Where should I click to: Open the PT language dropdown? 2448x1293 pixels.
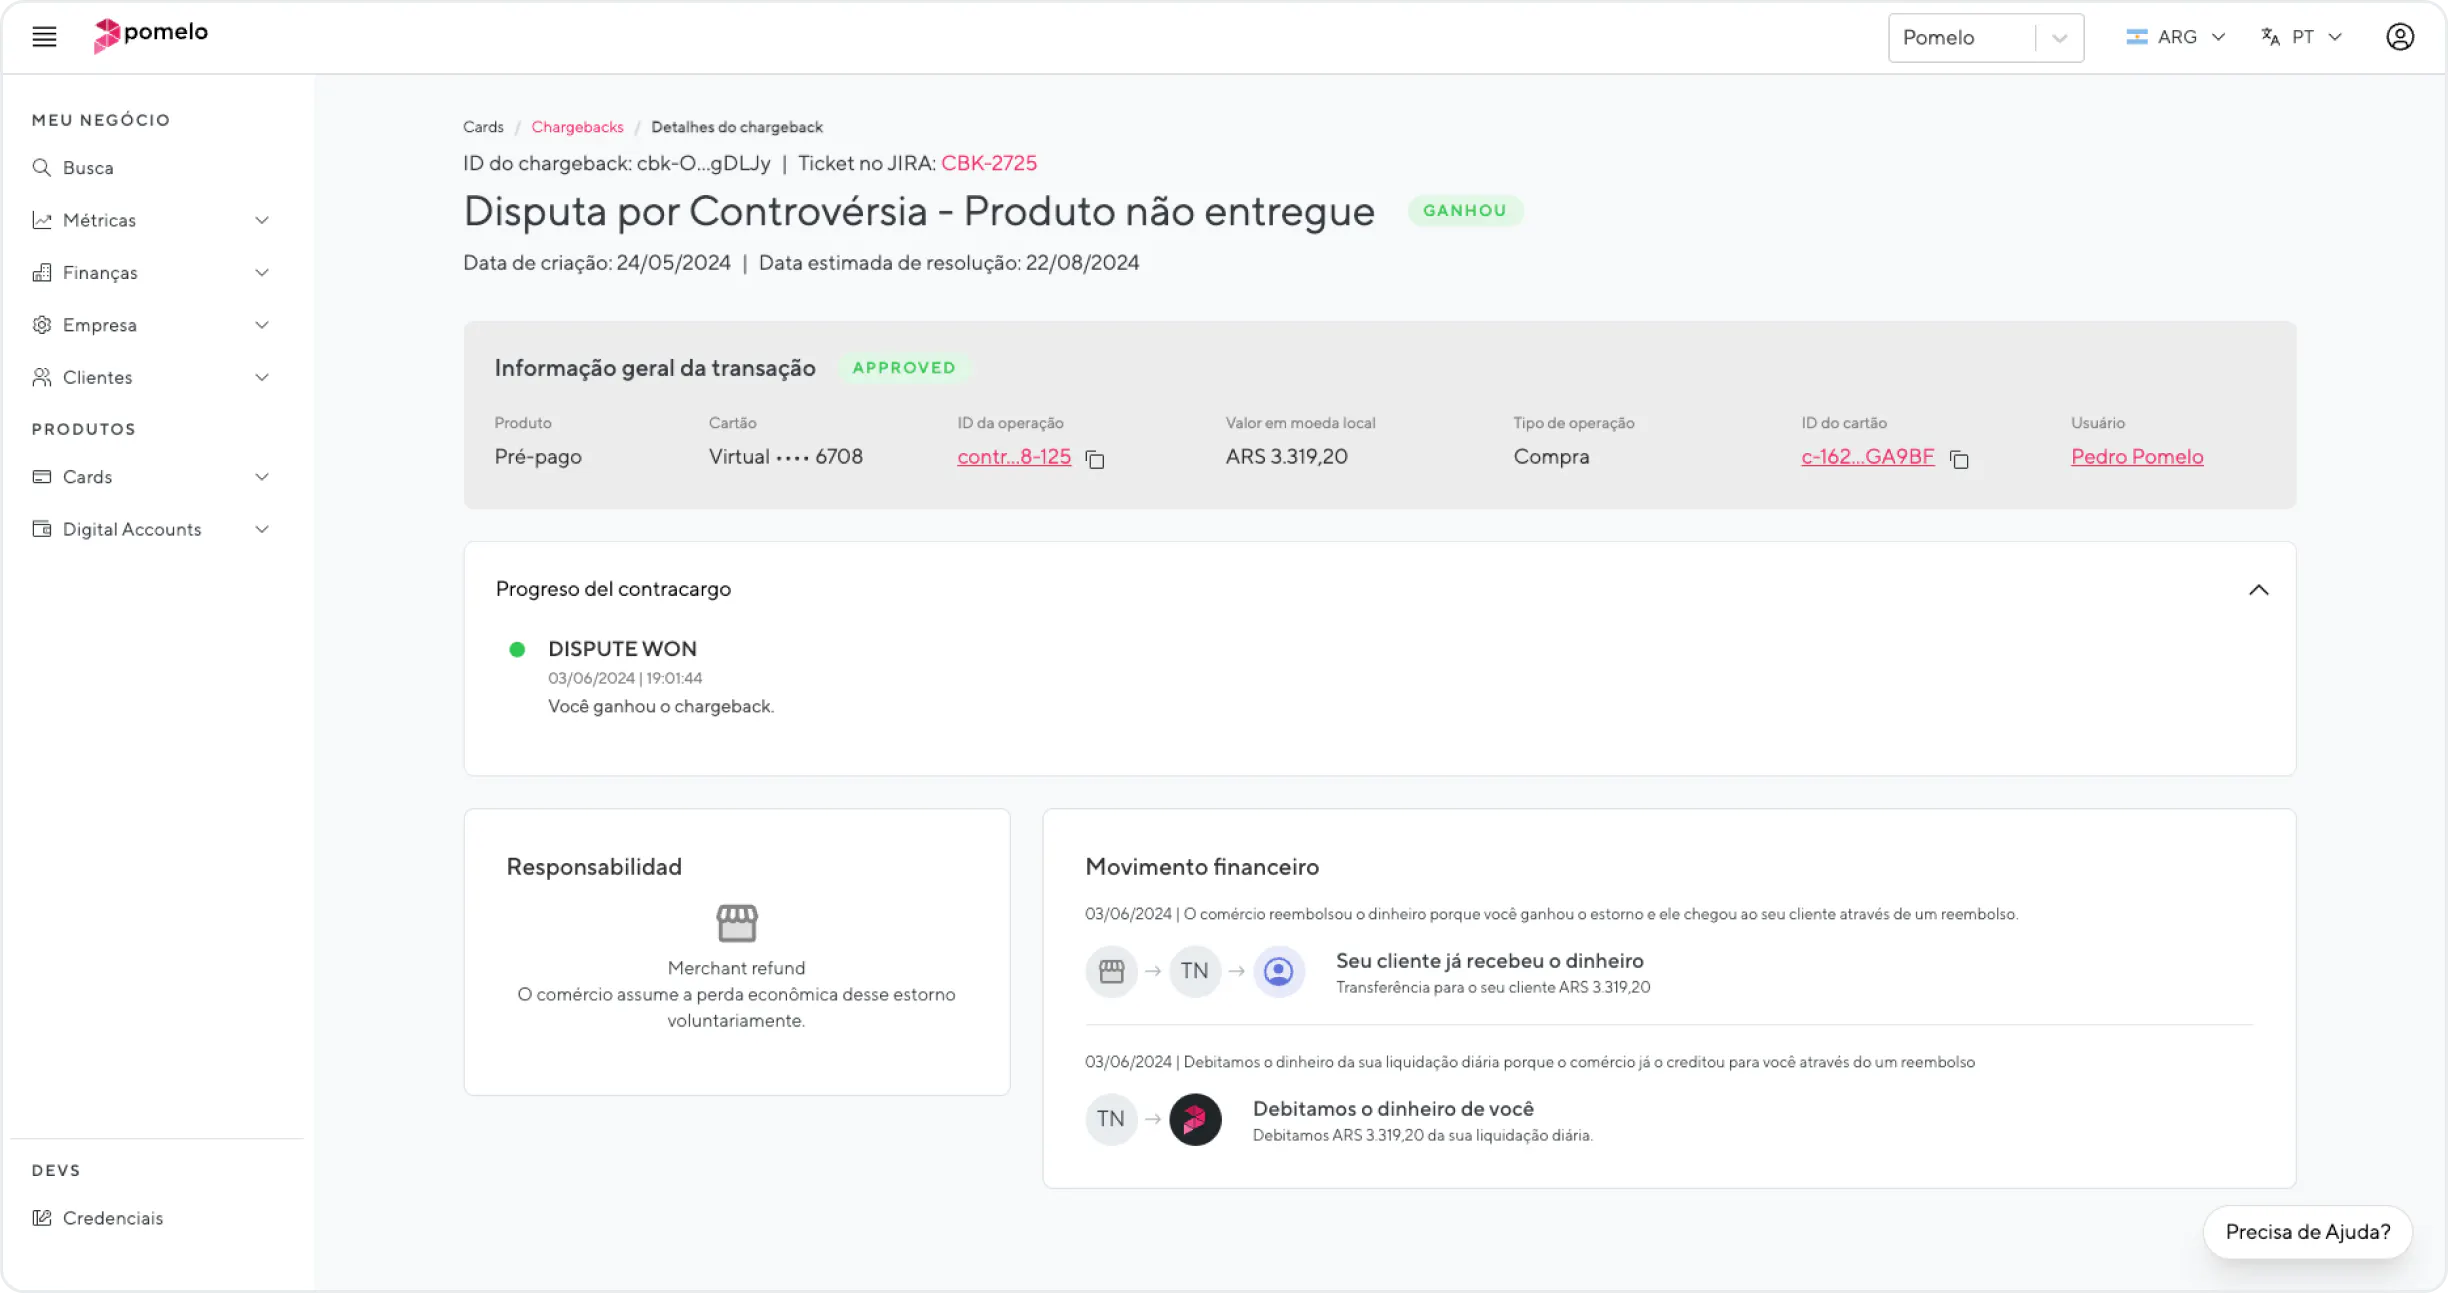[x=2302, y=37]
